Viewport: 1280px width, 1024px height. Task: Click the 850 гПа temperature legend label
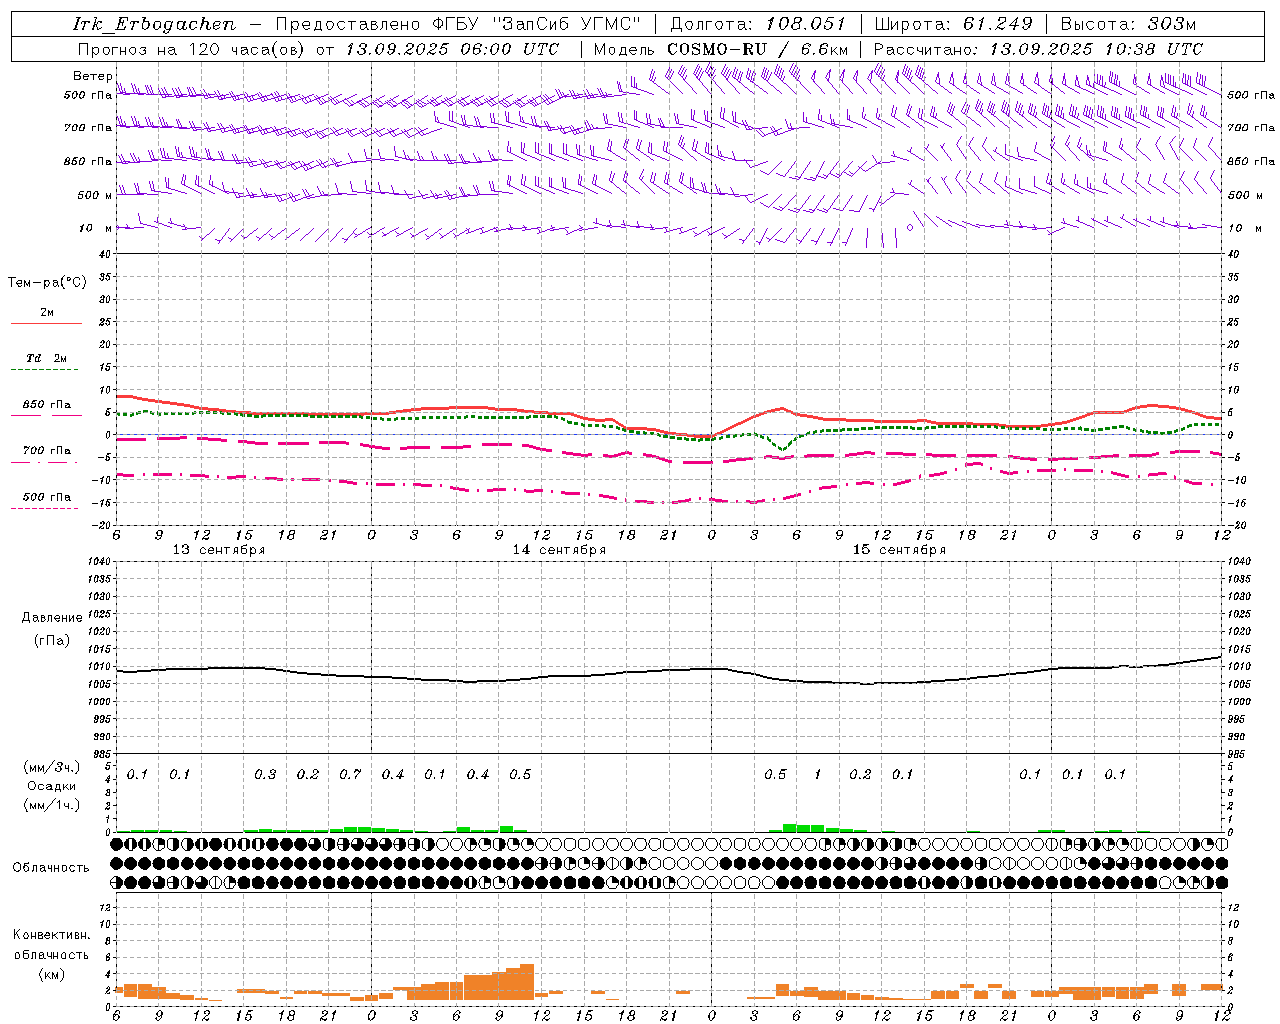(47, 405)
